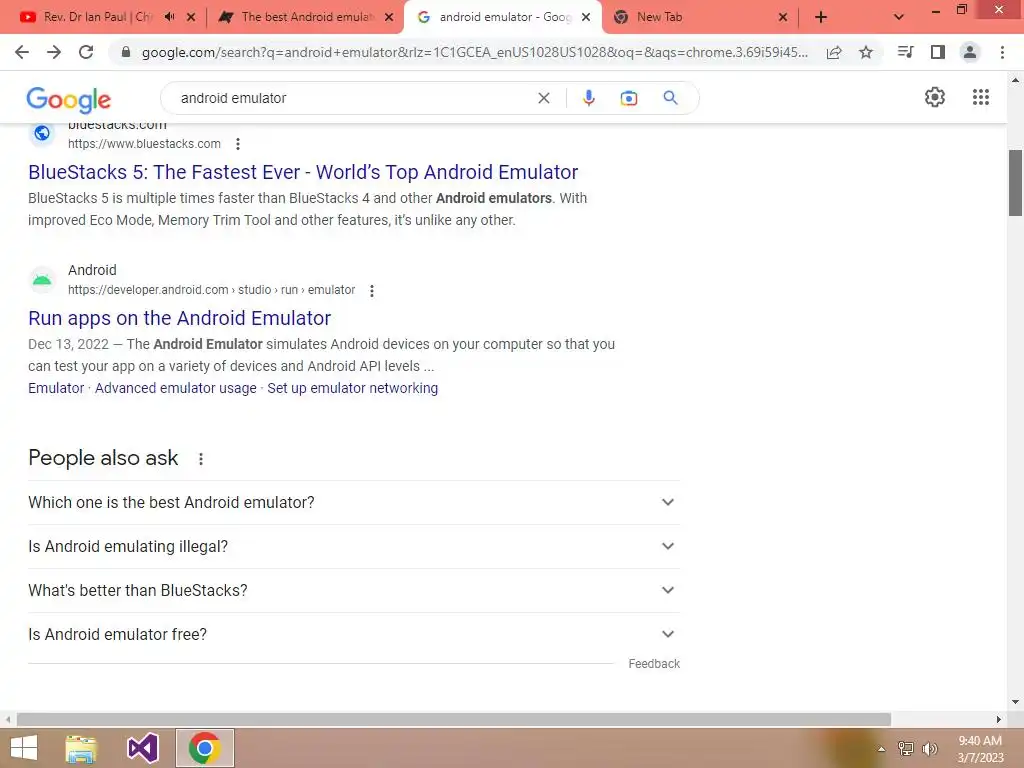The height and width of the screenshot is (768, 1024).
Task: Reload the current page
Action: pyautogui.click(x=86, y=52)
